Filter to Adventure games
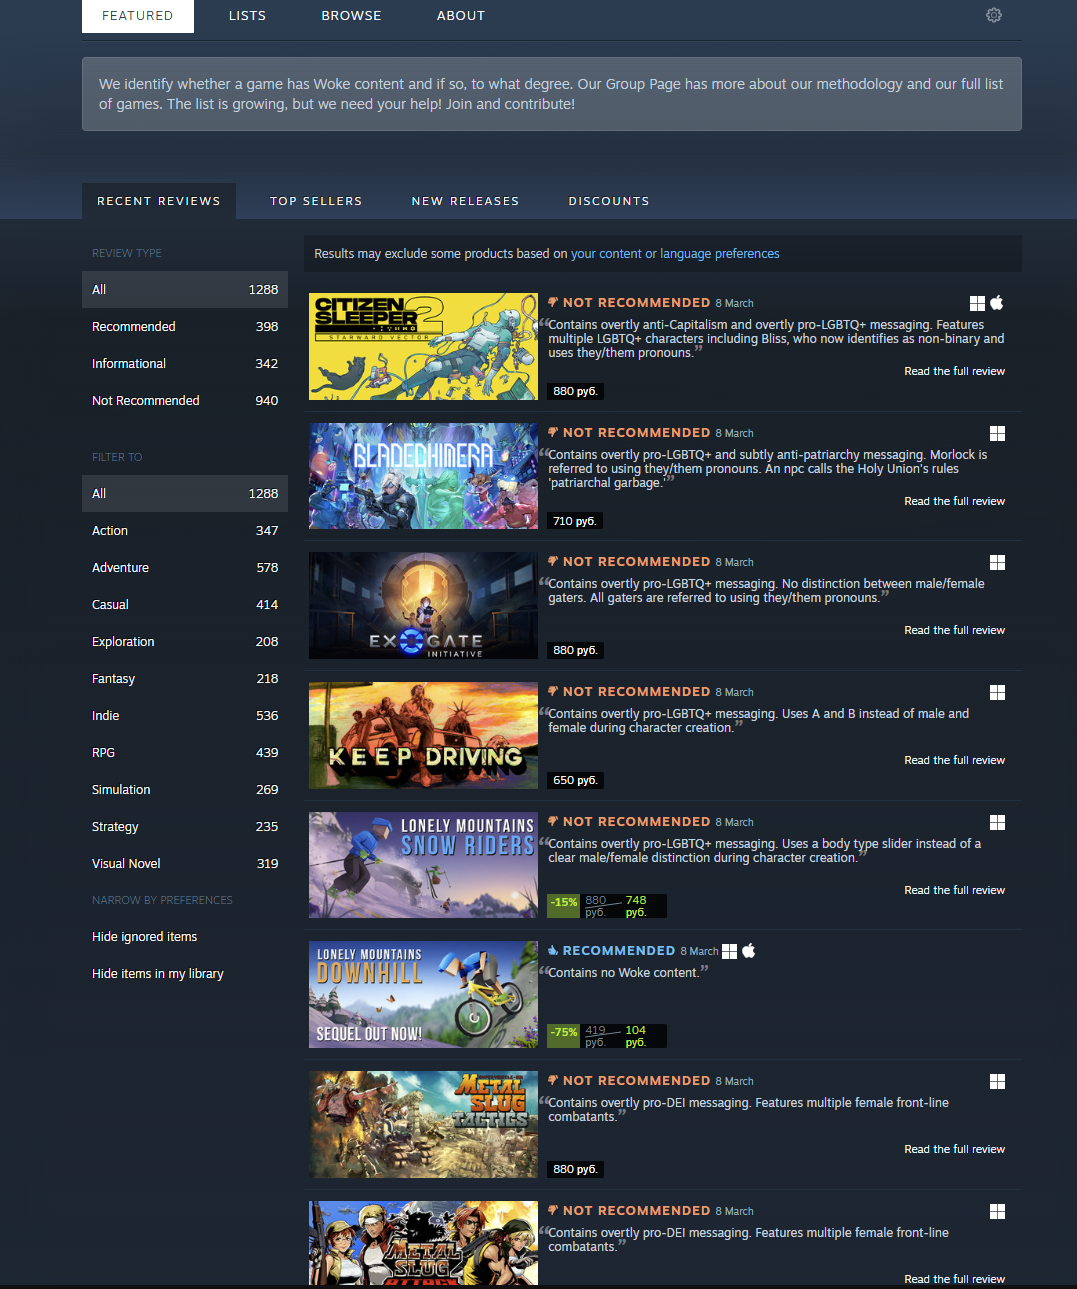Viewport: 1077px width, 1289px height. click(185, 567)
